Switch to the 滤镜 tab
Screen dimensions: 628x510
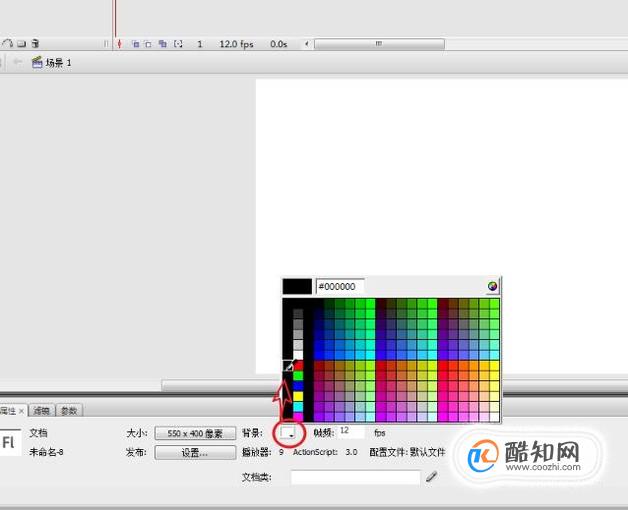pos(41,411)
